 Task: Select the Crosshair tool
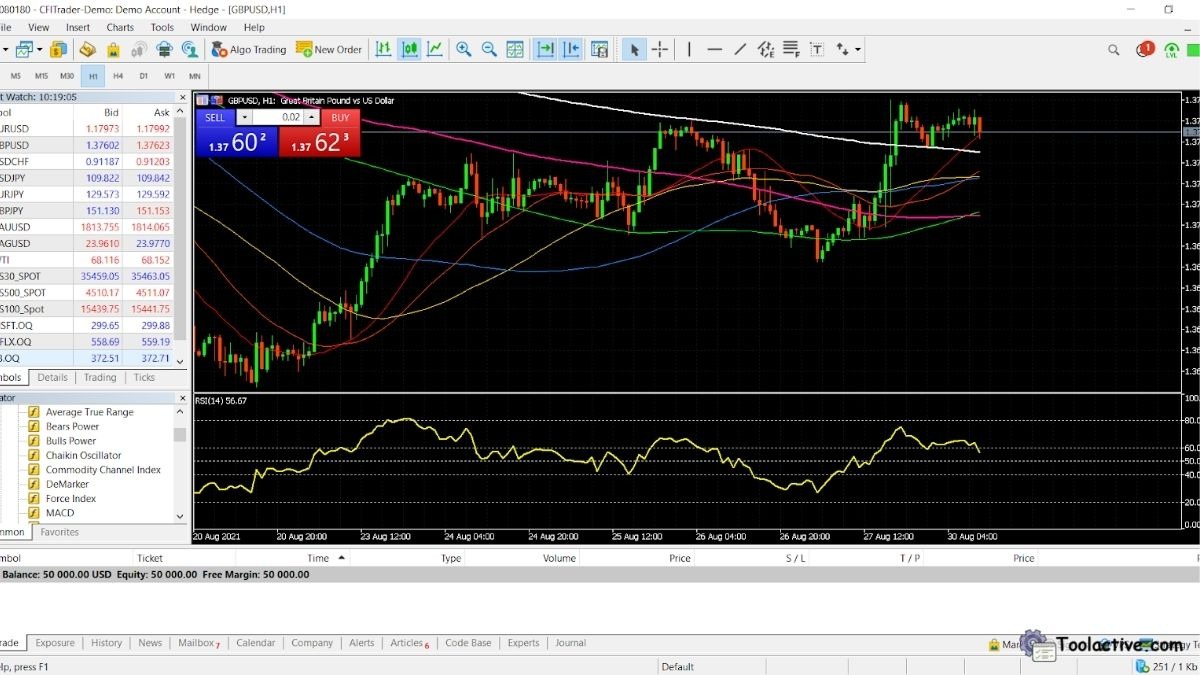coord(660,49)
